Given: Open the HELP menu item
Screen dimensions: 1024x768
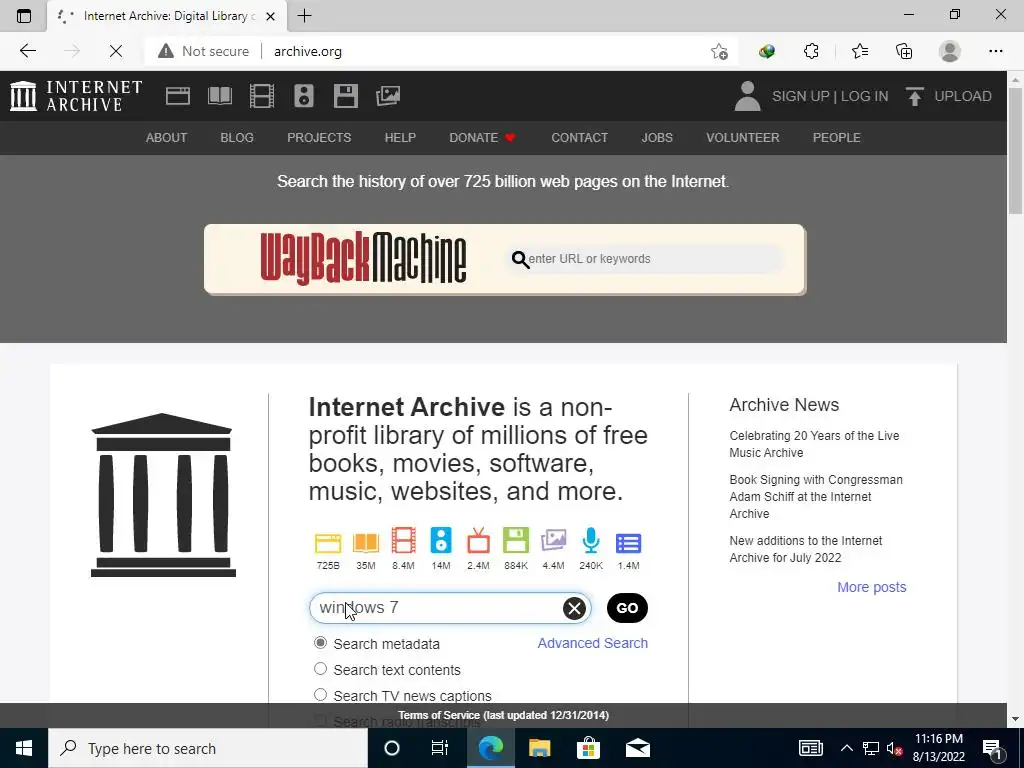Looking at the screenshot, I should coord(400,138).
